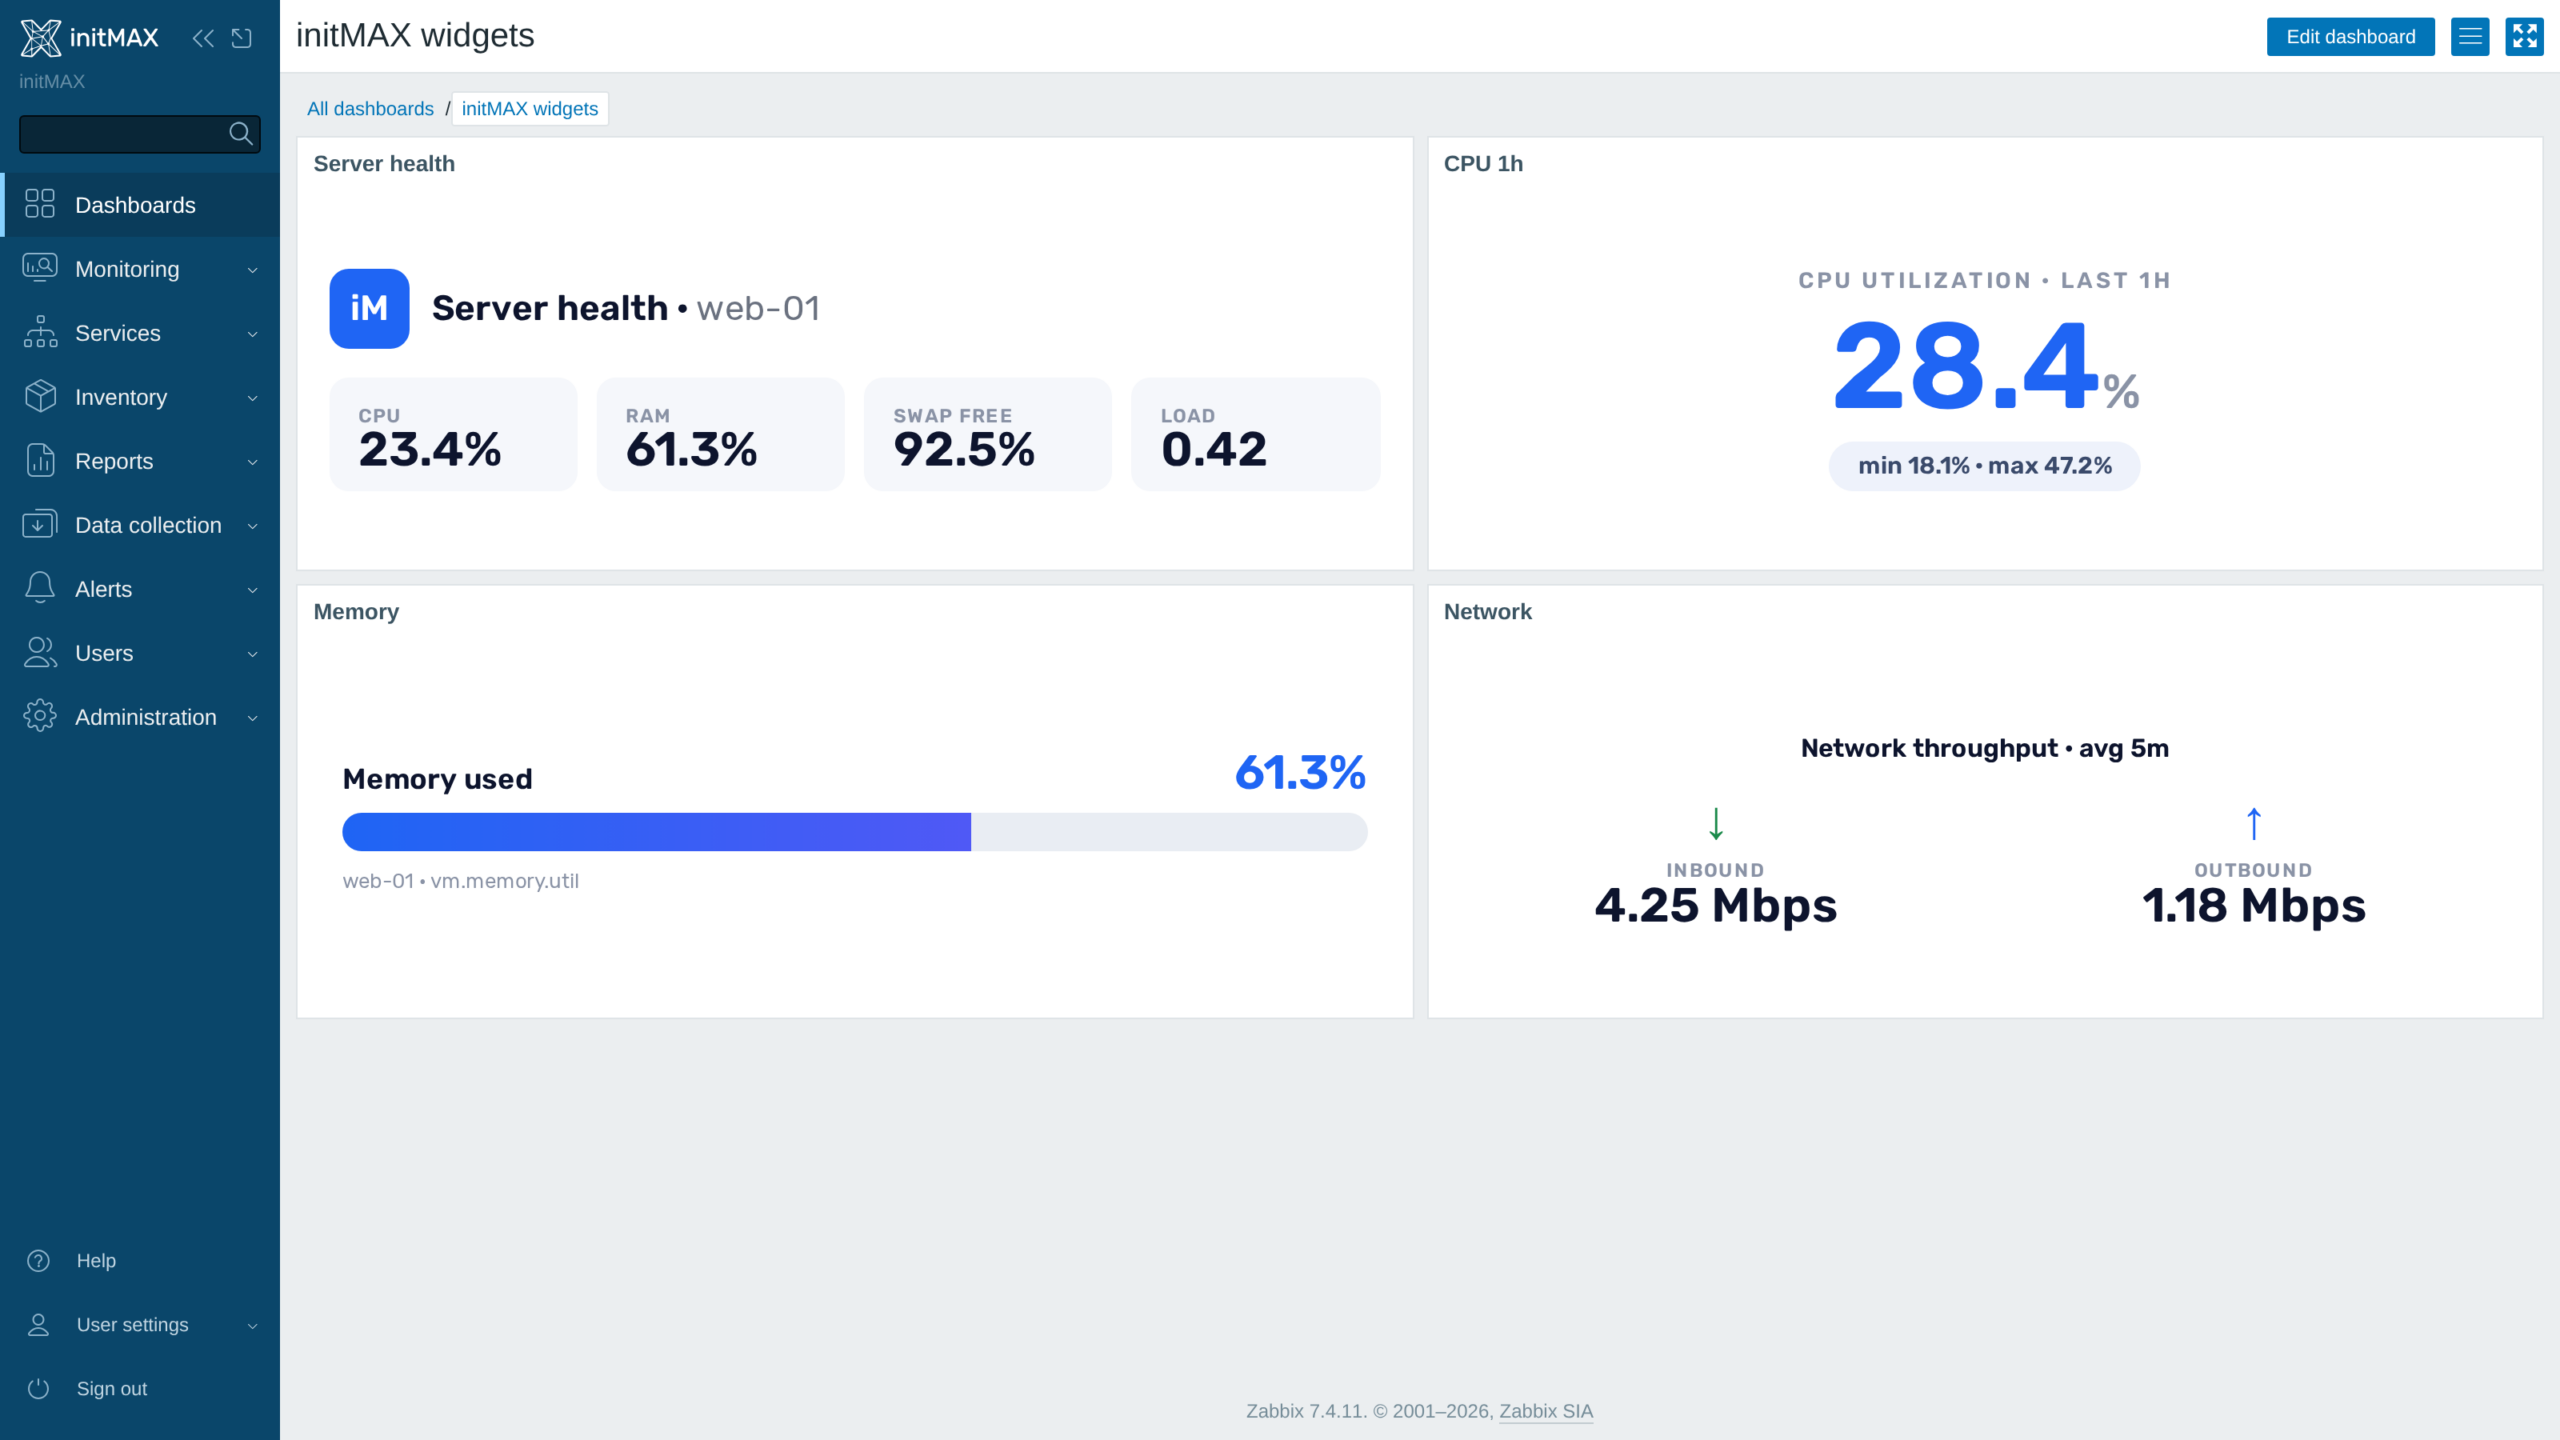Click the Help question mark icon
The image size is (2560, 1440).
click(x=38, y=1261)
